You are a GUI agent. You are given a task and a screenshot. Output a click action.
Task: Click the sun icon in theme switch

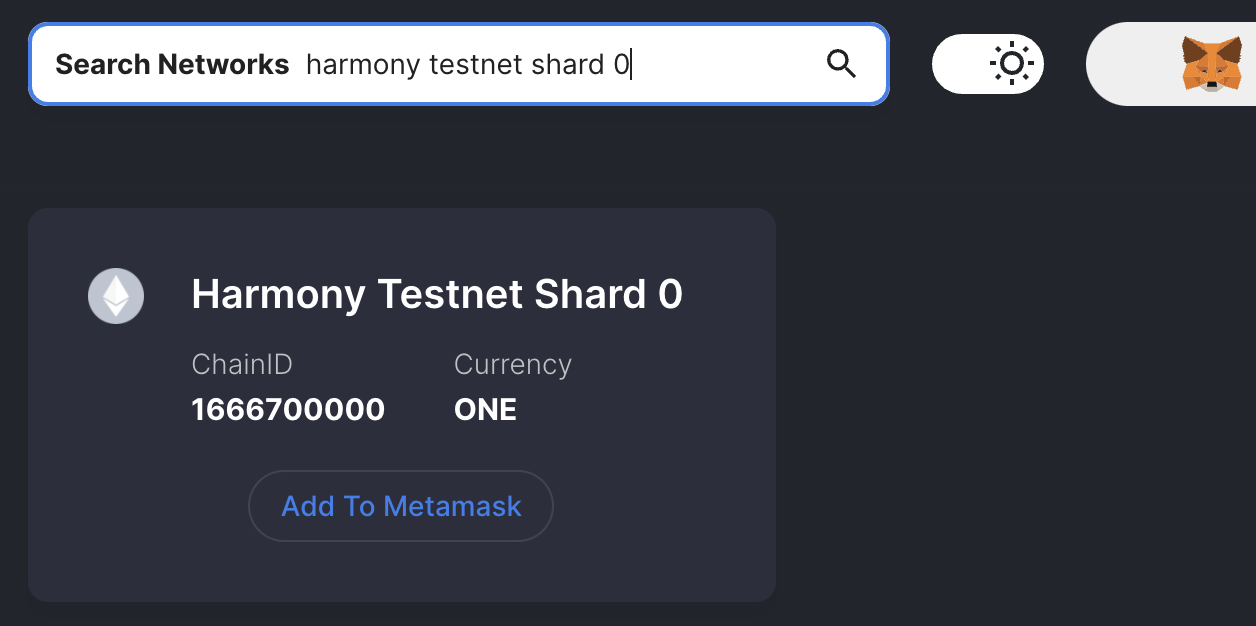(1011, 64)
